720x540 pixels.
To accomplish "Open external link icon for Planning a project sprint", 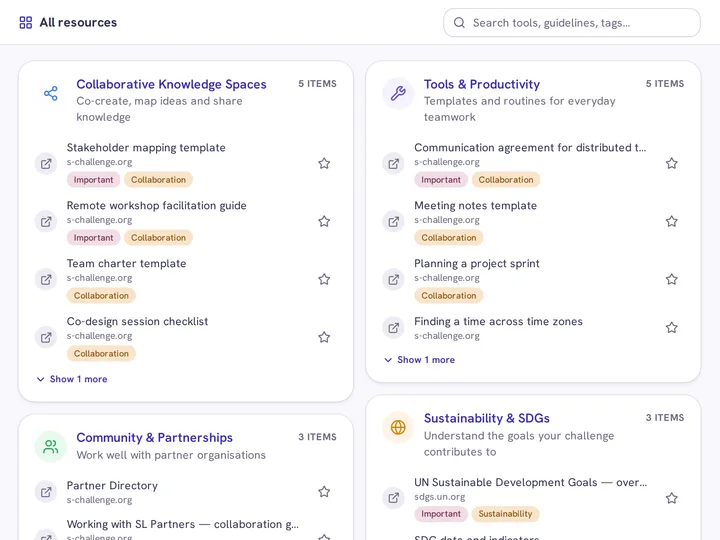I will click(x=394, y=279).
